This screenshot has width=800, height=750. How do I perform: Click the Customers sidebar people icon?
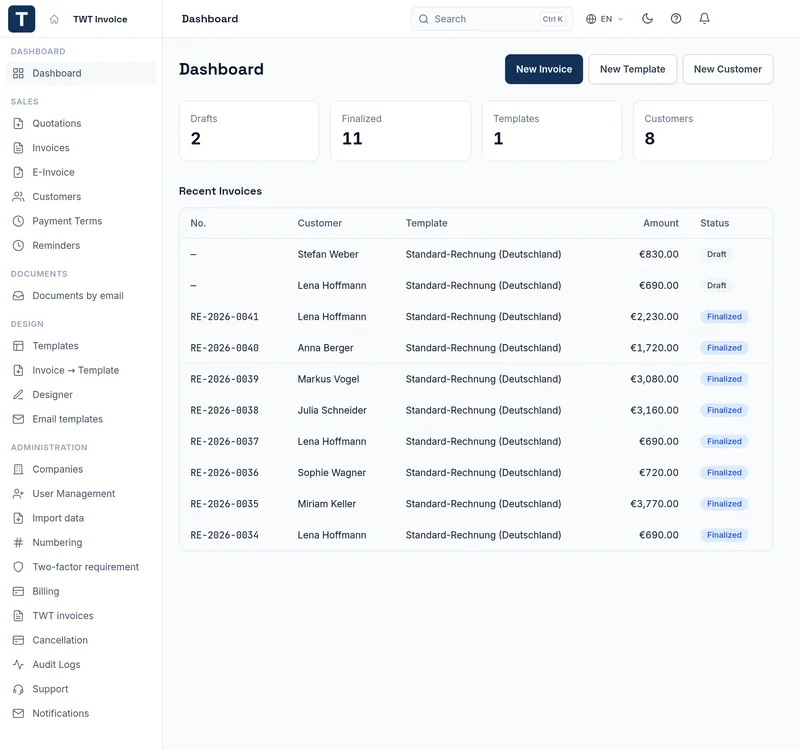(x=18, y=196)
